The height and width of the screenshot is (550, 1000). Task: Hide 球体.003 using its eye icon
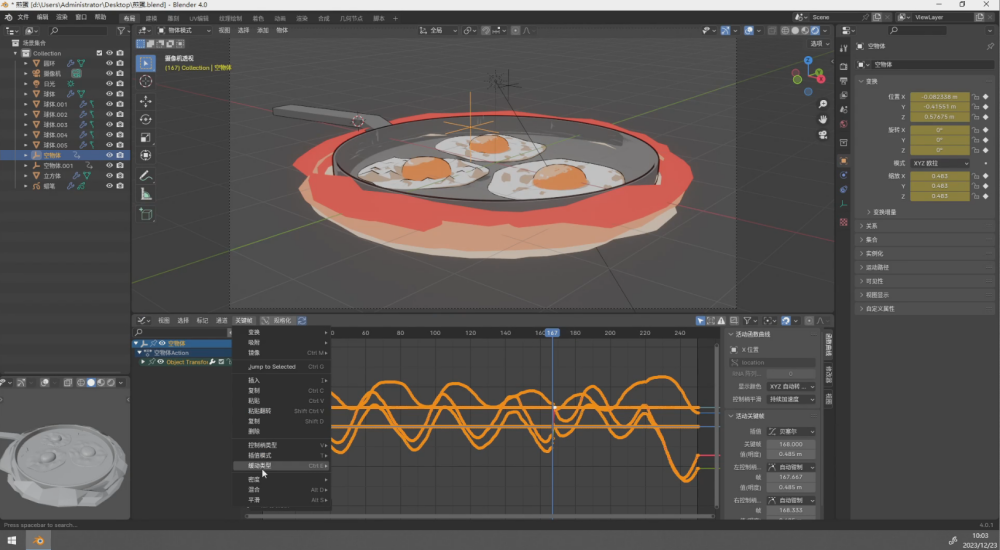point(110,125)
